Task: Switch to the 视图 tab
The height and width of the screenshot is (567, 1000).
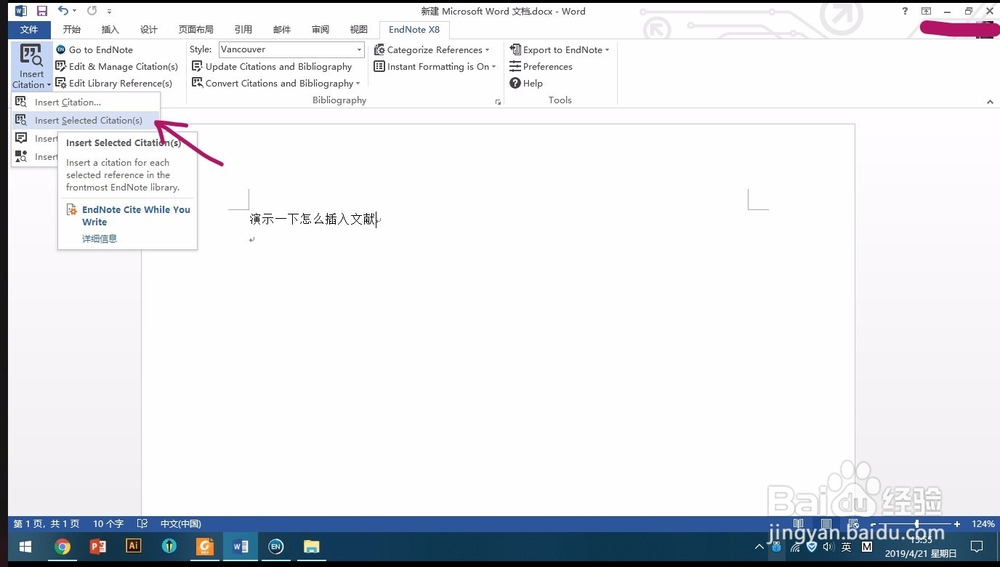Action: click(x=358, y=29)
